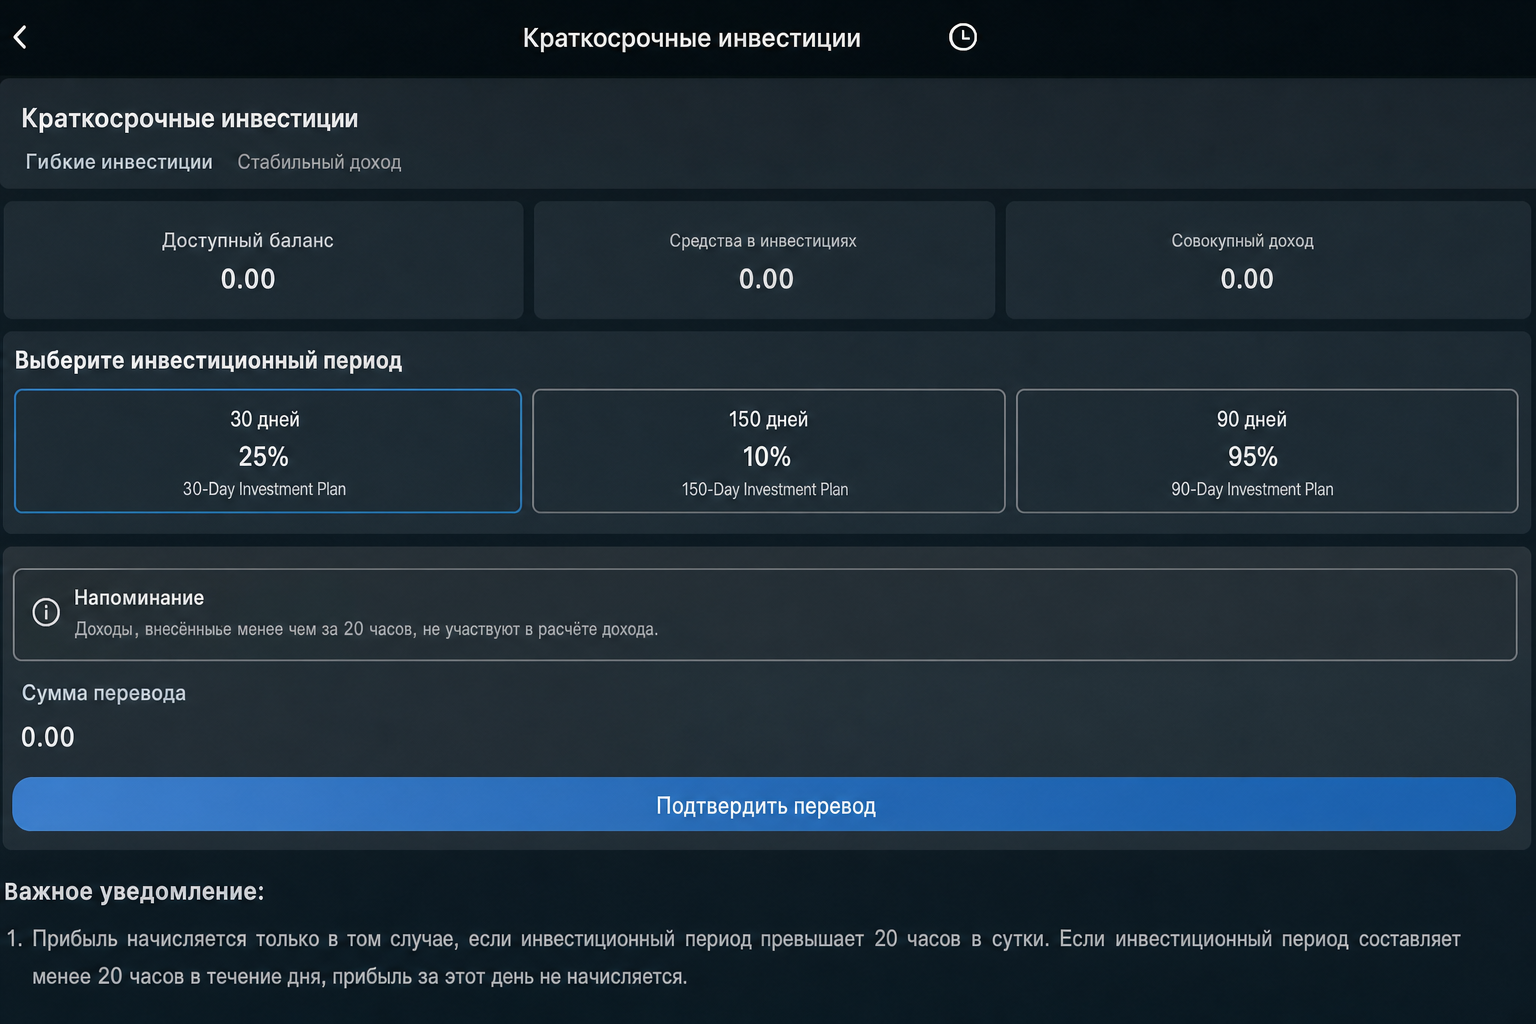
Task: Switch to the Стабильный доход tab
Action: [x=319, y=162]
